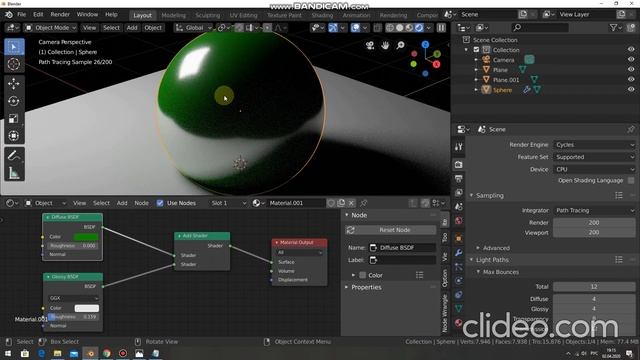The height and width of the screenshot is (360, 640).
Task: Open the Window menu
Action: click(87, 14)
